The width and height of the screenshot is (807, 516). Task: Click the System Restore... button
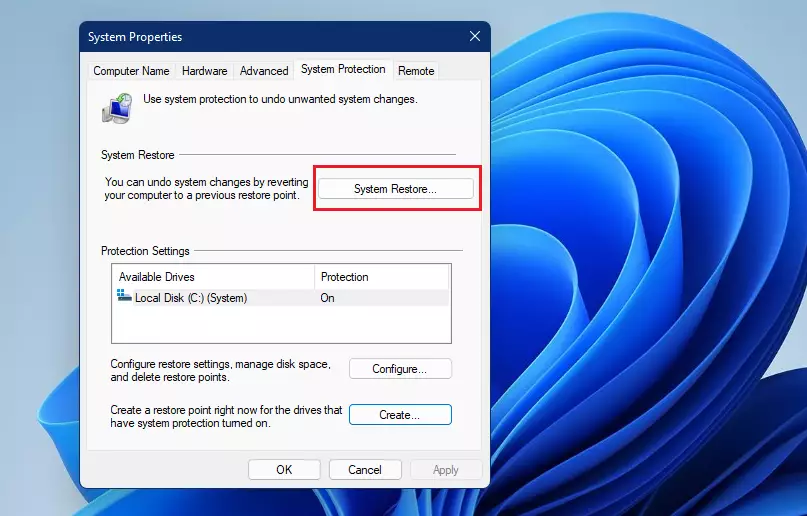pos(395,189)
